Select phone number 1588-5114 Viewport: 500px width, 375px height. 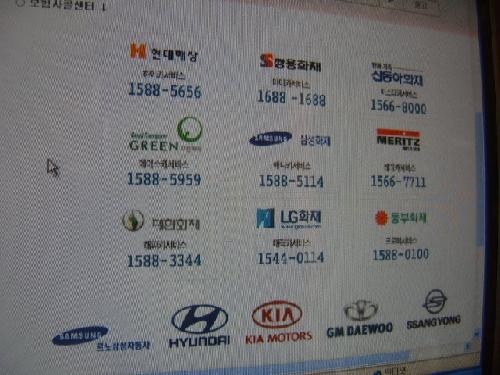(291, 181)
